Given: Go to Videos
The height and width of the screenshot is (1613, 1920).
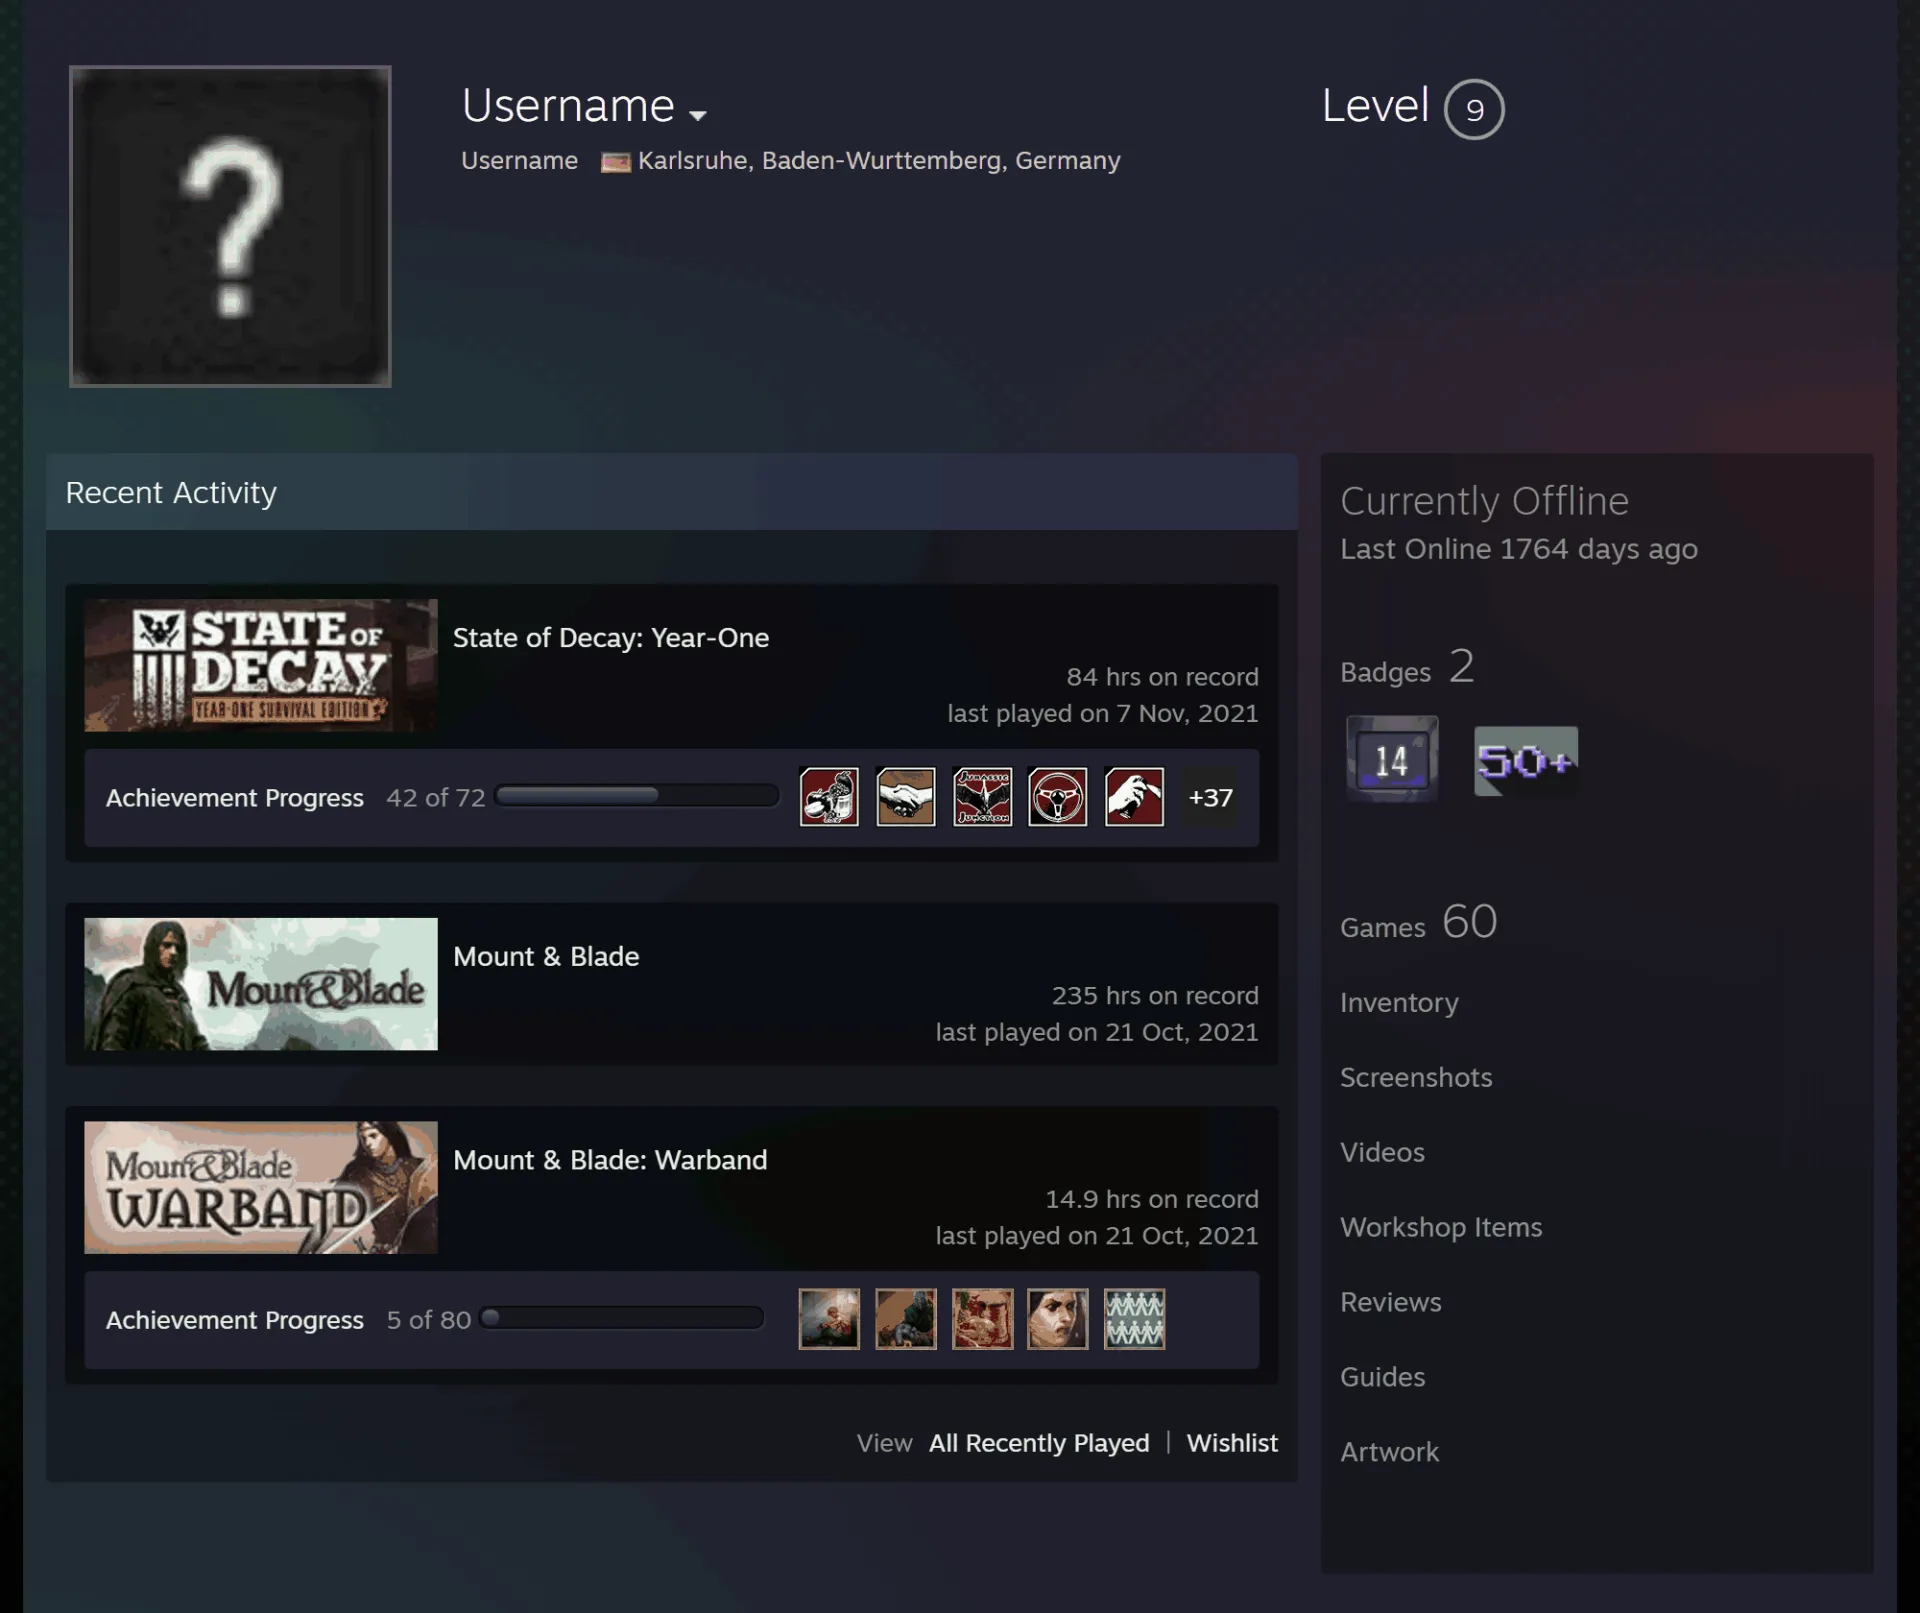Looking at the screenshot, I should click(x=1382, y=1153).
